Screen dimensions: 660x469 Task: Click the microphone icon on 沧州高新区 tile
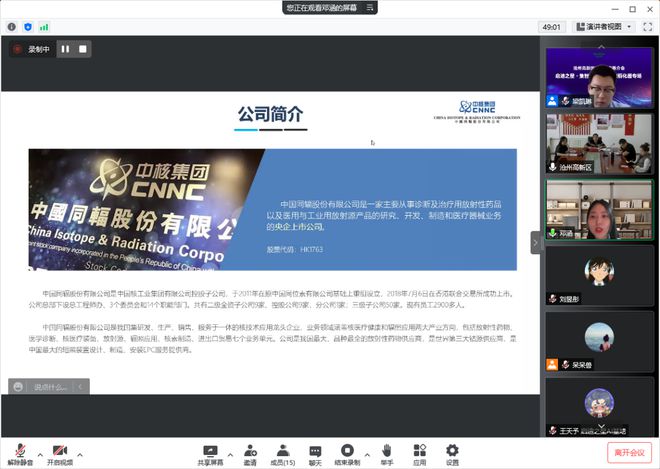[x=553, y=167]
